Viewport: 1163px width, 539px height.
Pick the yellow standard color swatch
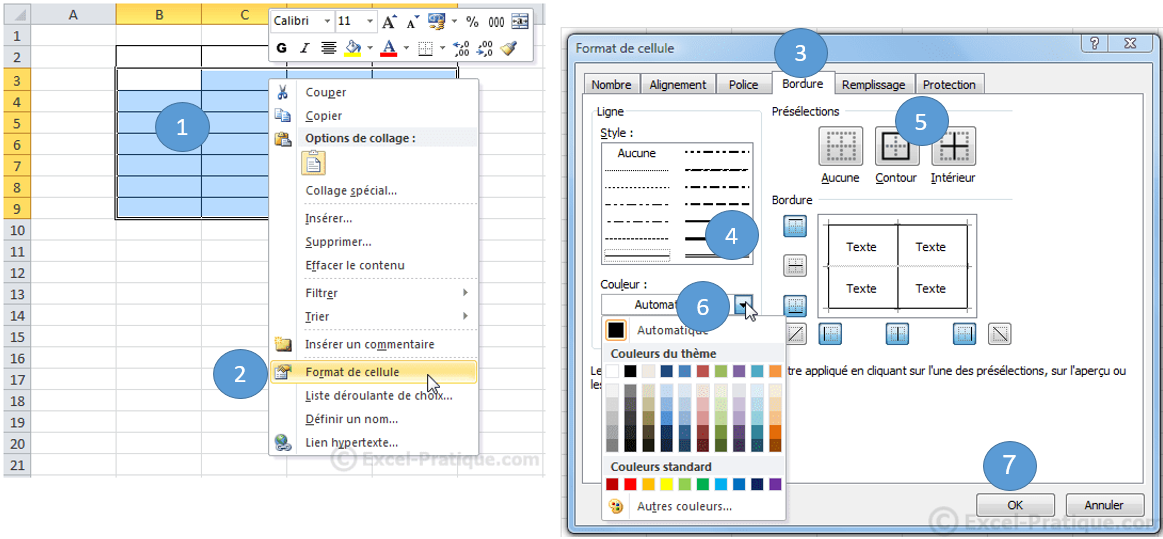(666, 484)
